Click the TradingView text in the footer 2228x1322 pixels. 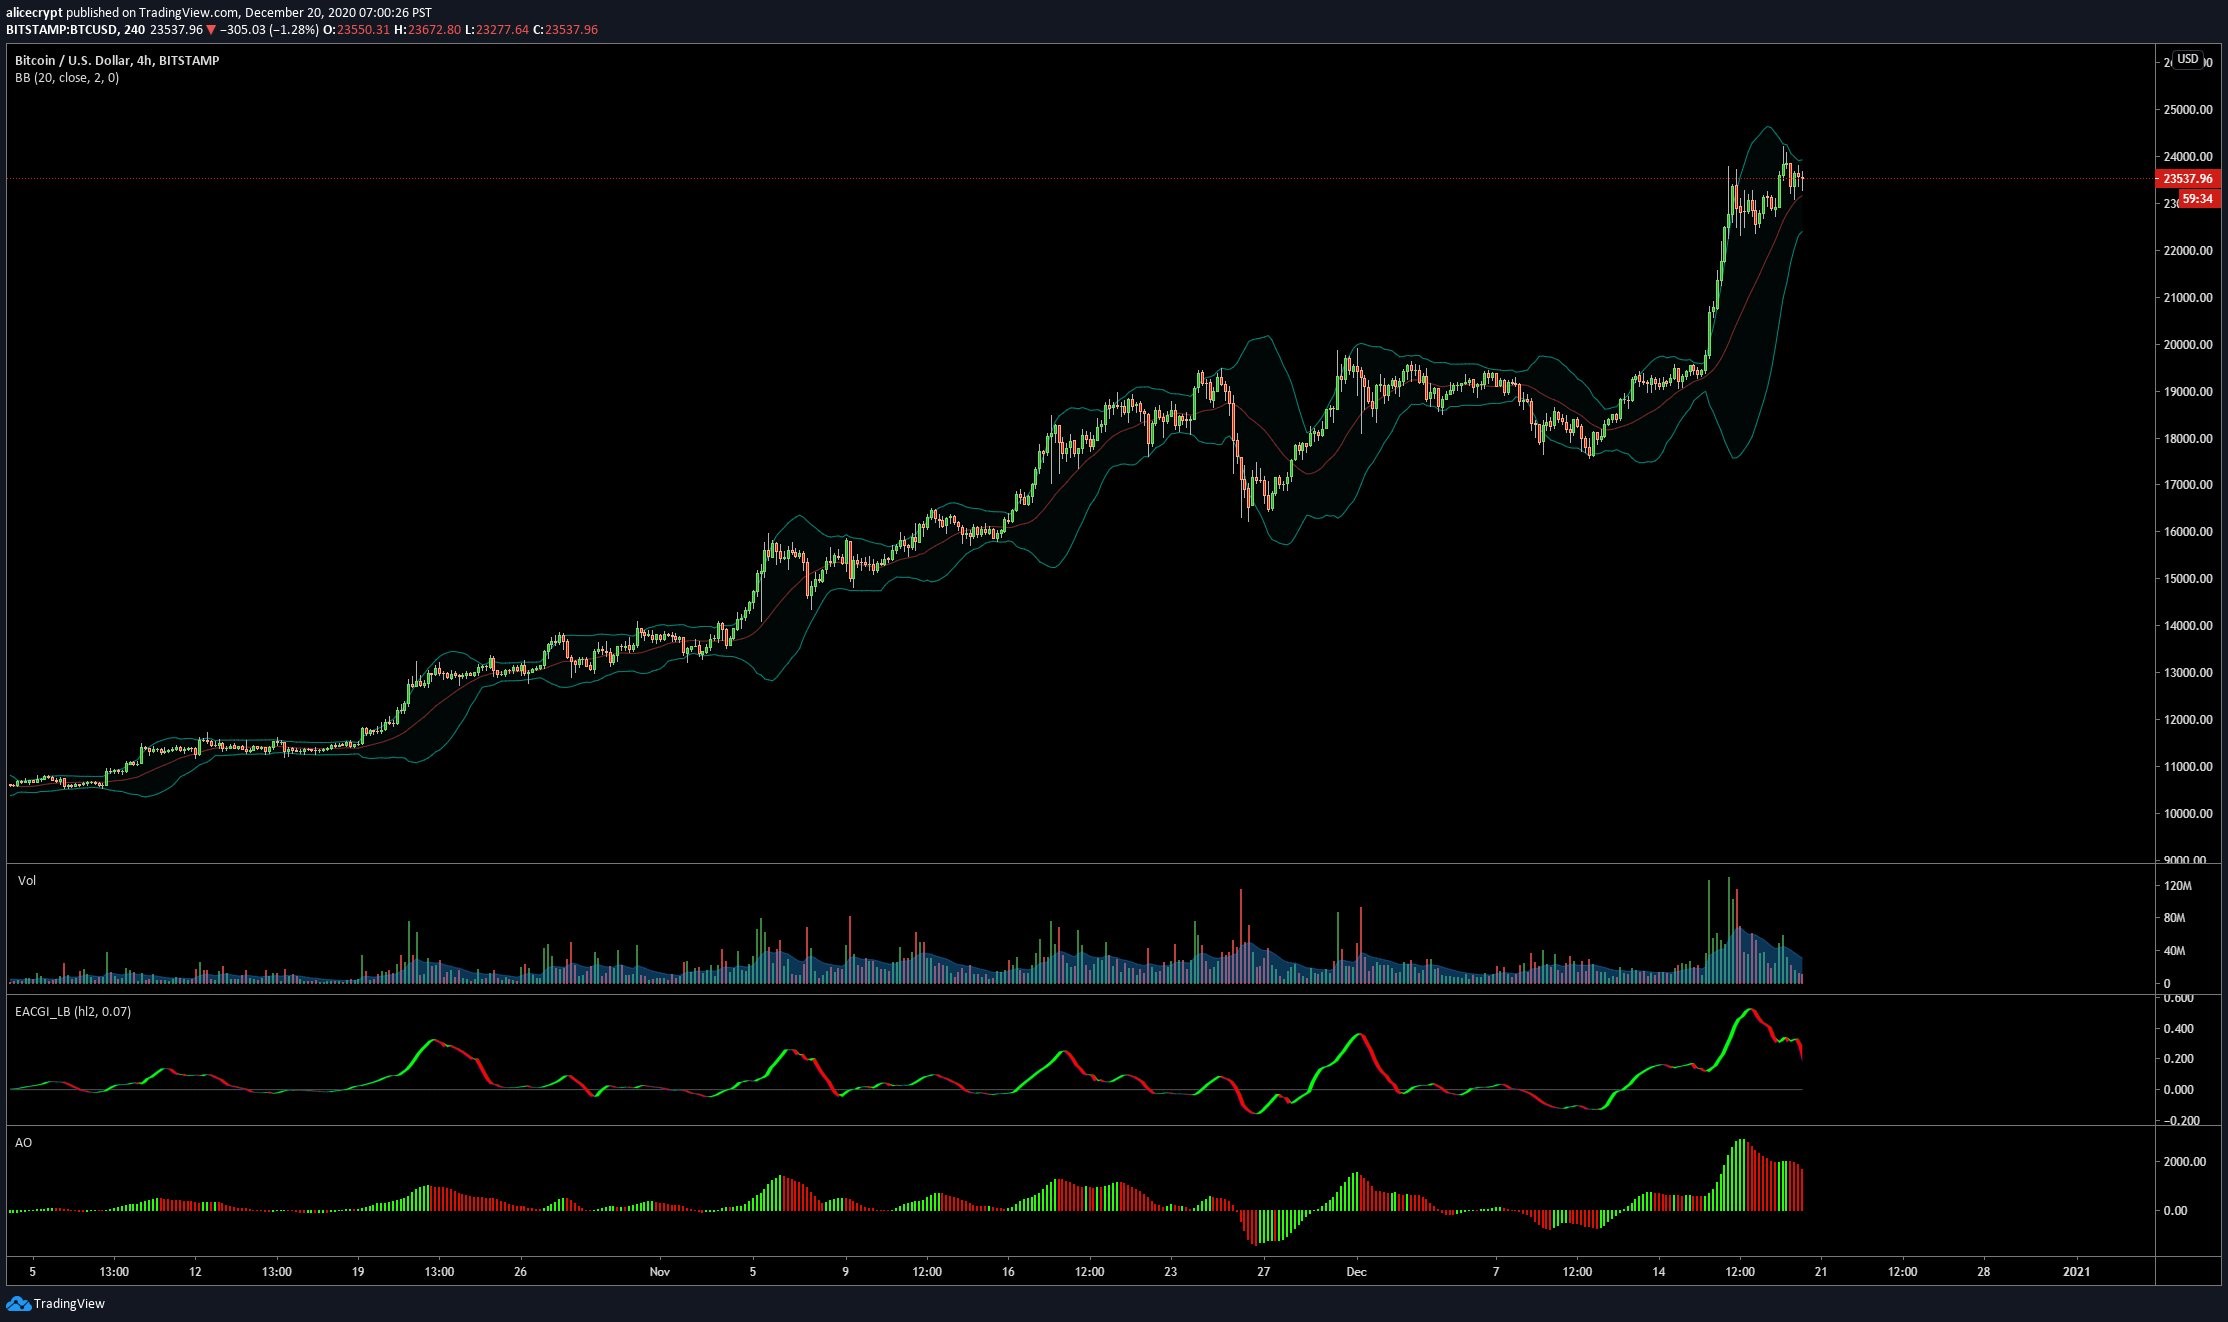(69, 1304)
